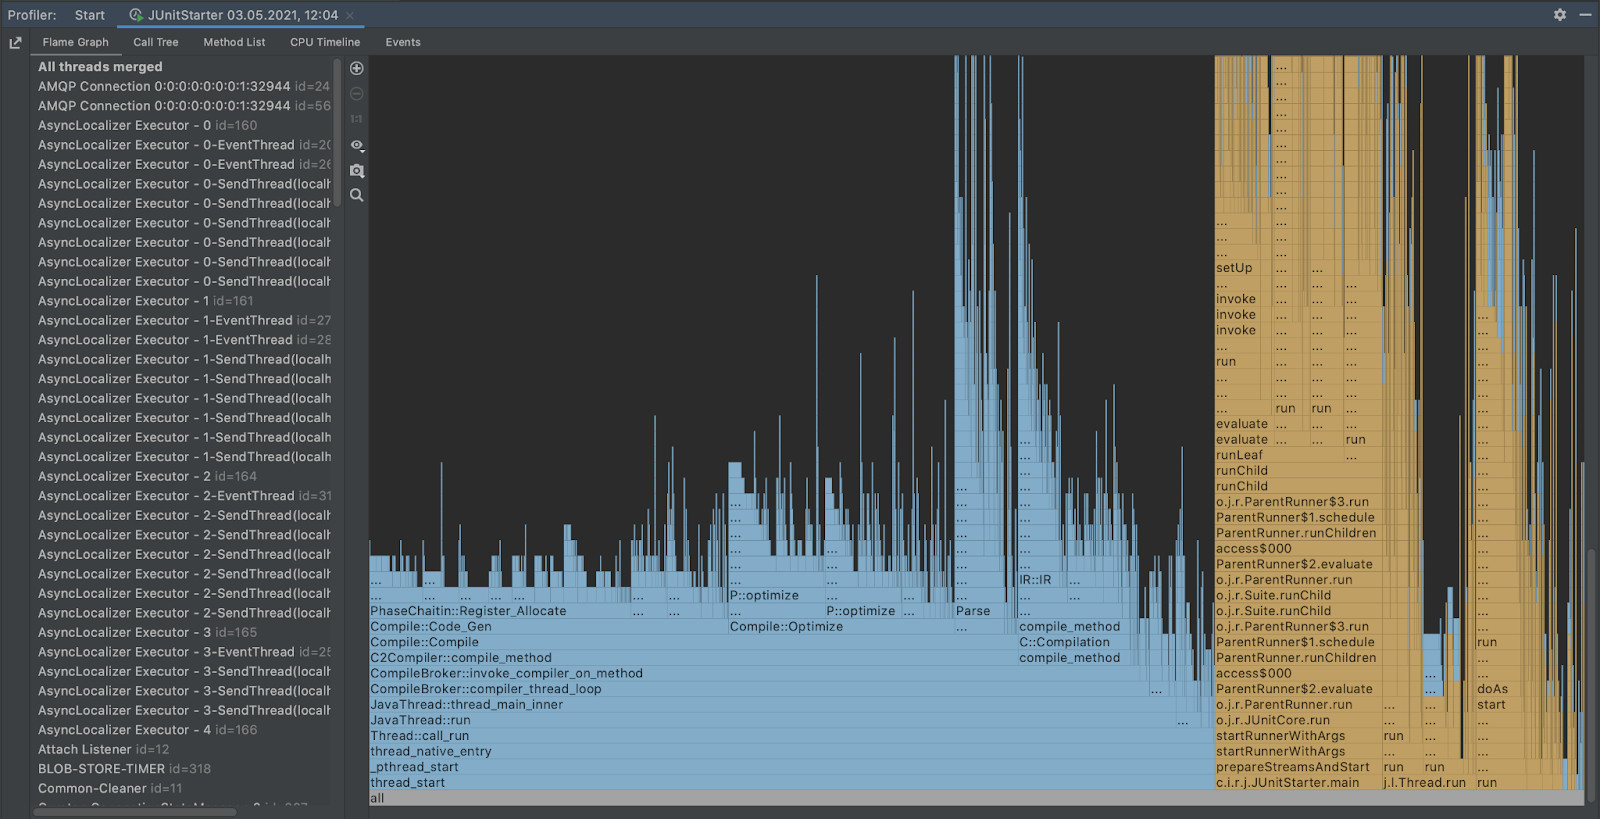The height and width of the screenshot is (819, 1600).
Task: Open the Events tab
Action: click(403, 42)
